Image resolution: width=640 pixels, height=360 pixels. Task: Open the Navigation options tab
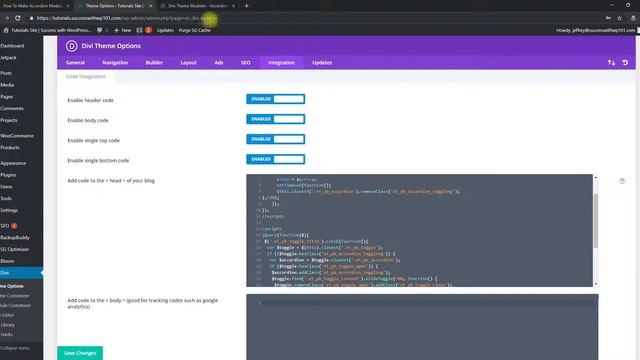coord(115,63)
